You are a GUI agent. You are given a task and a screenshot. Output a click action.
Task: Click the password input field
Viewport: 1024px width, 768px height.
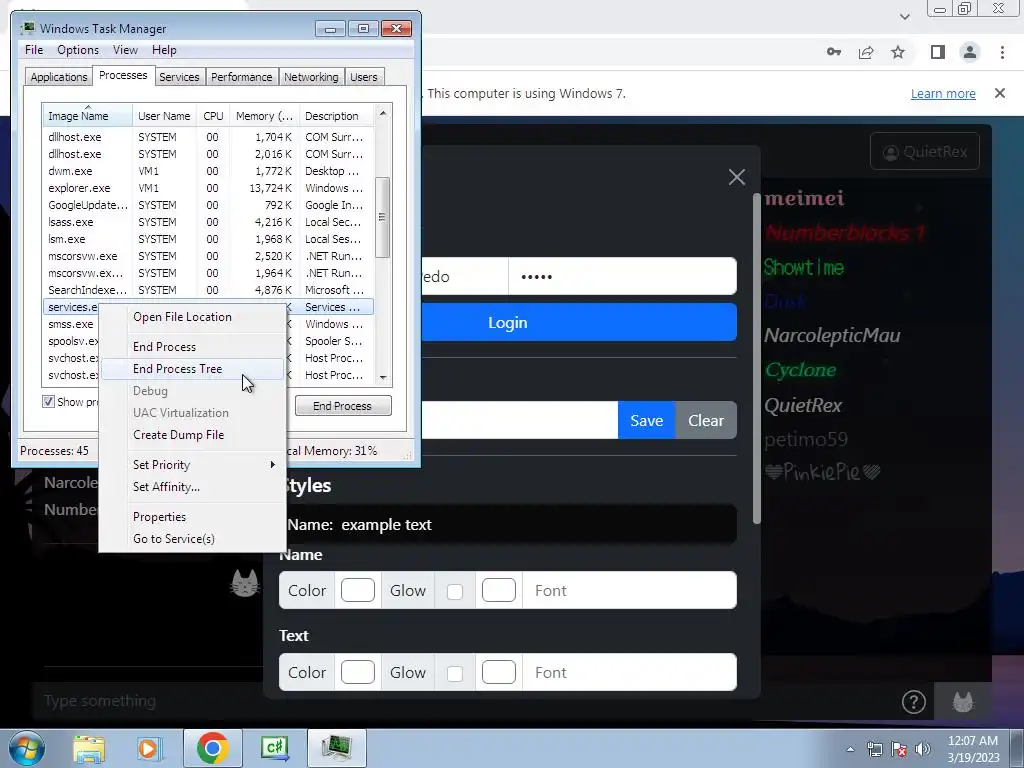click(622, 276)
